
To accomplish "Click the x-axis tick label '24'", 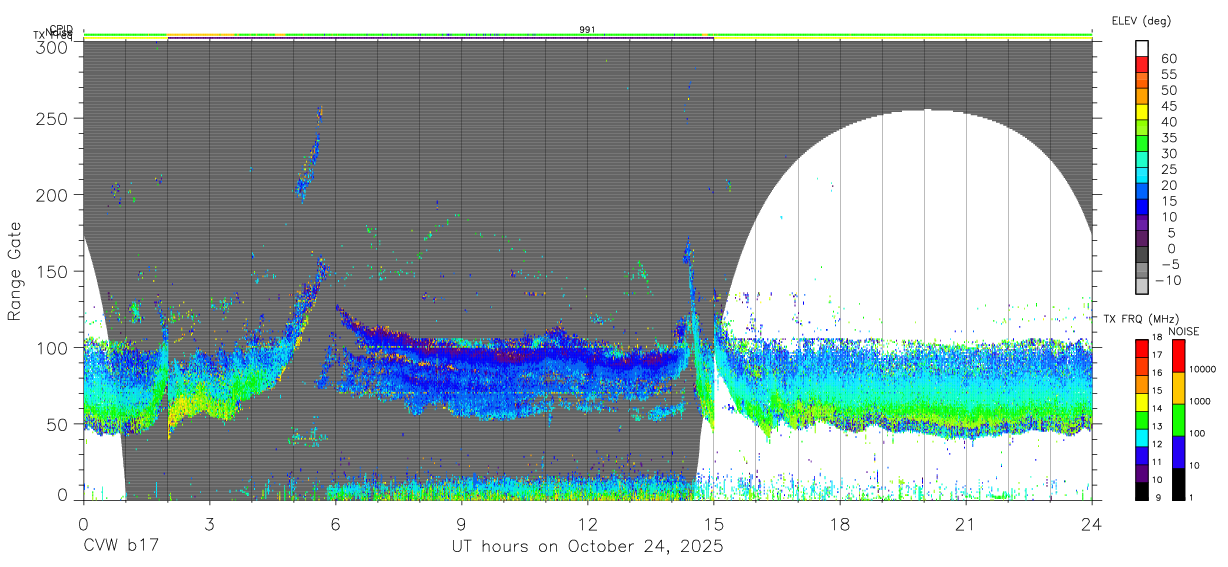I will click(1092, 524).
